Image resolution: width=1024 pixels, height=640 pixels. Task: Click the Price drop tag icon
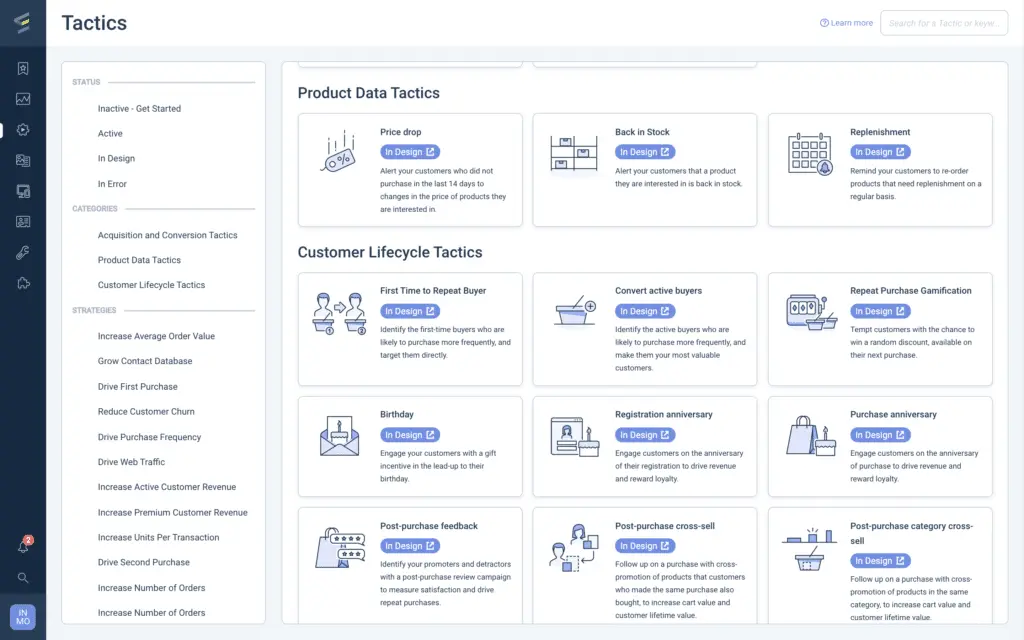pos(339,153)
